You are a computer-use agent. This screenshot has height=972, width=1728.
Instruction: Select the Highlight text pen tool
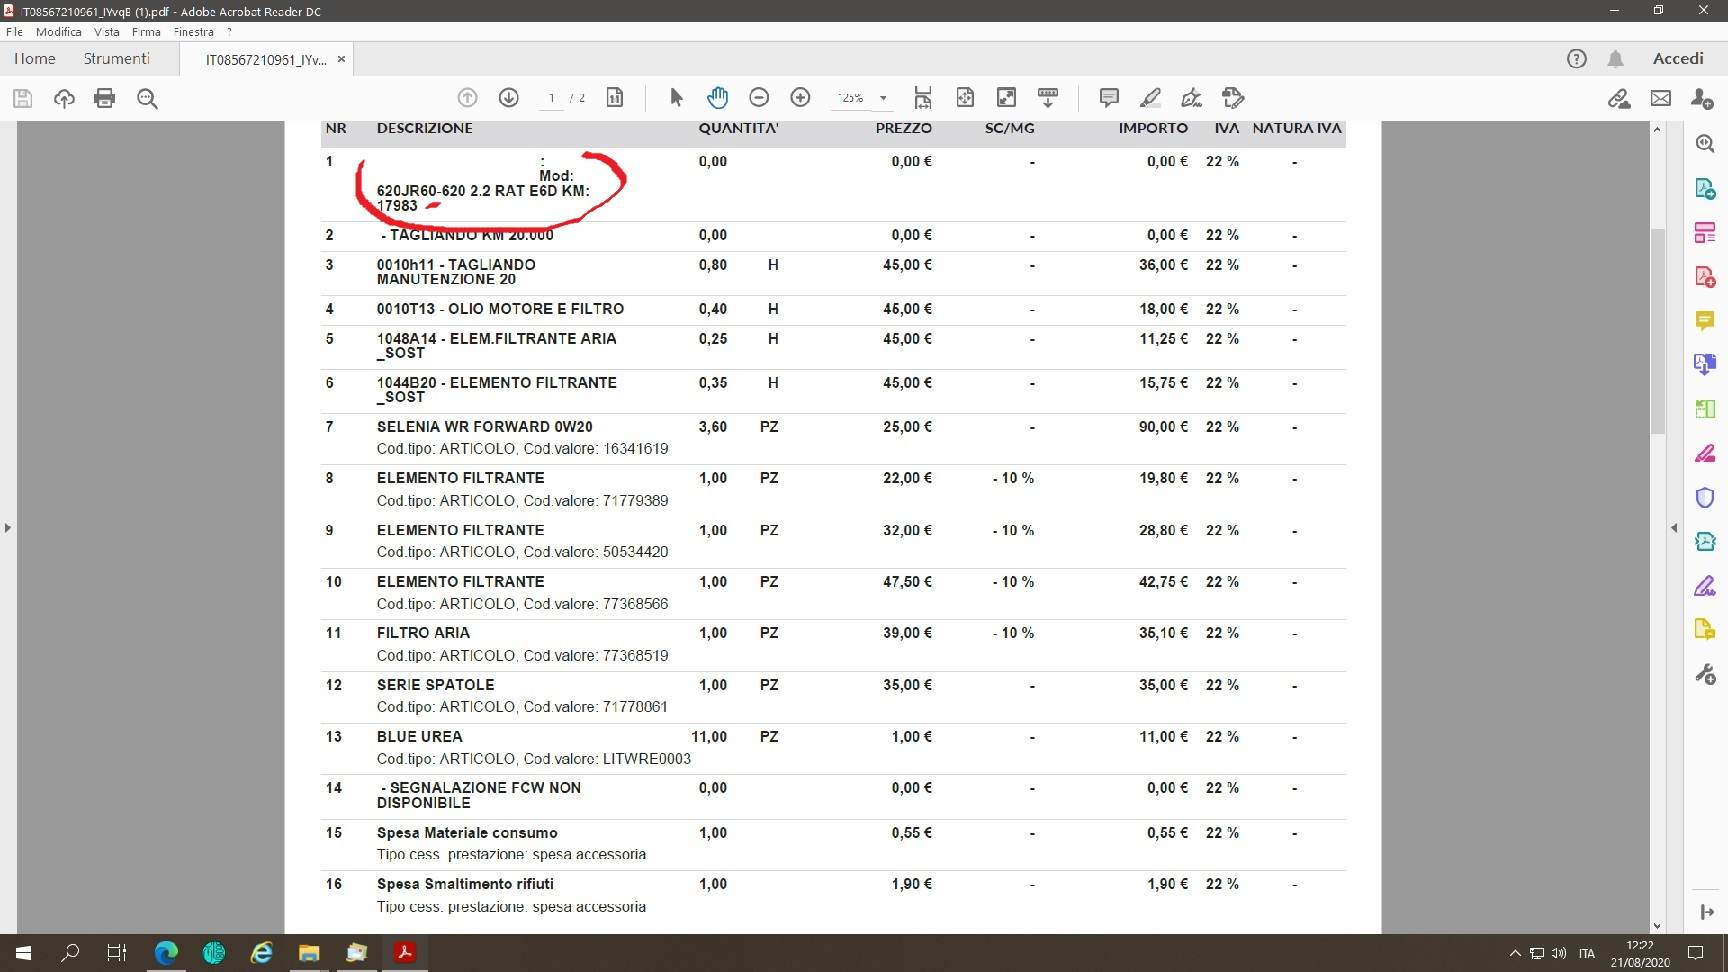[x=1150, y=98]
